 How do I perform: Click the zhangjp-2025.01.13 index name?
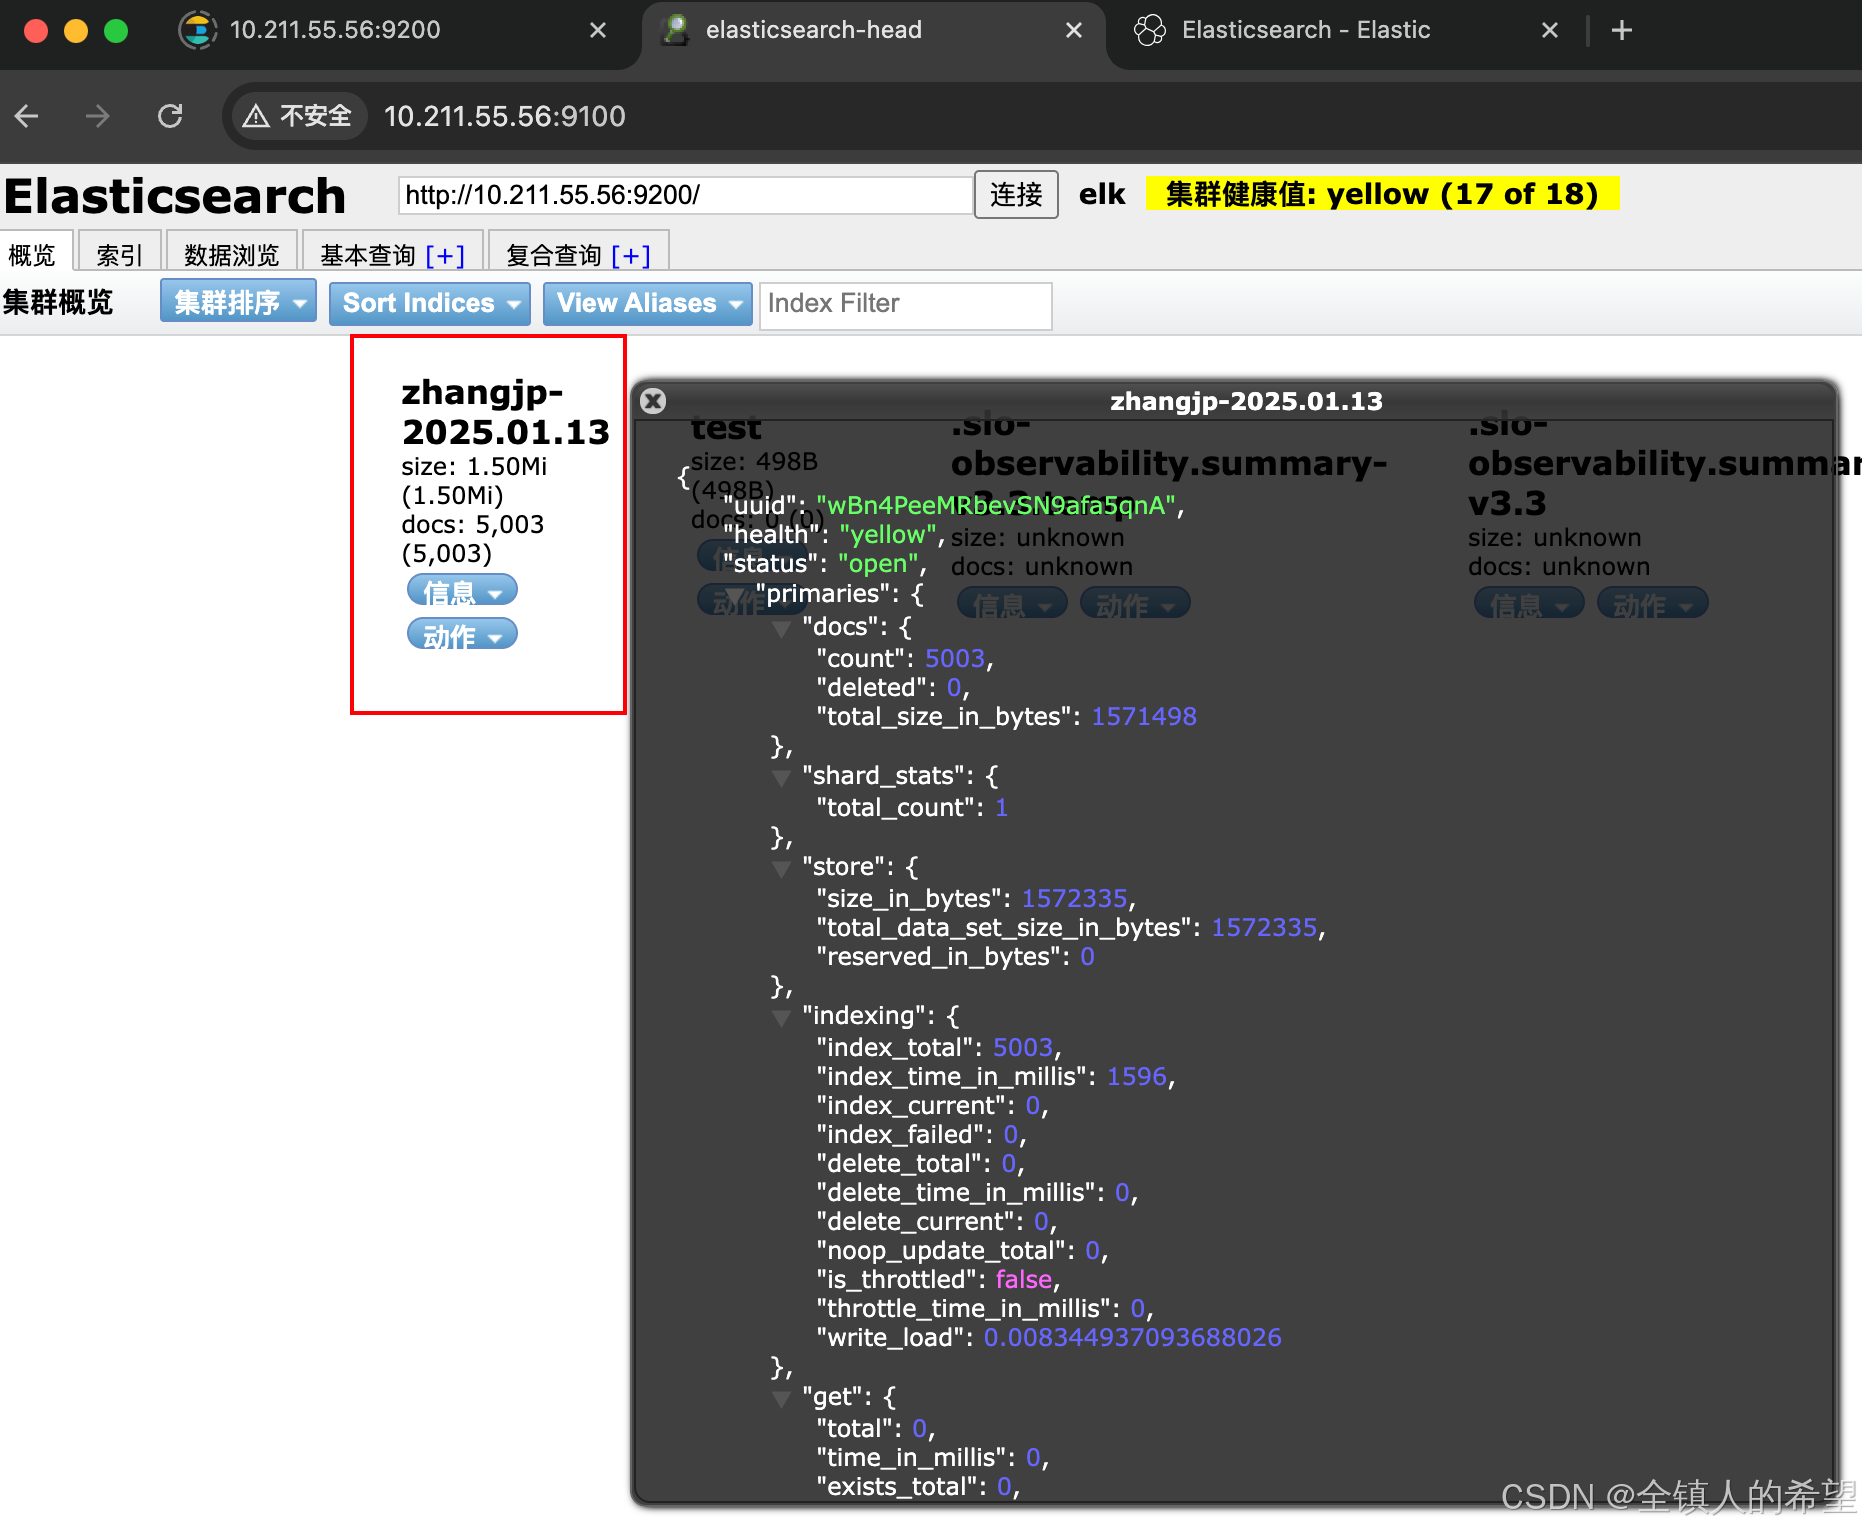click(505, 412)
